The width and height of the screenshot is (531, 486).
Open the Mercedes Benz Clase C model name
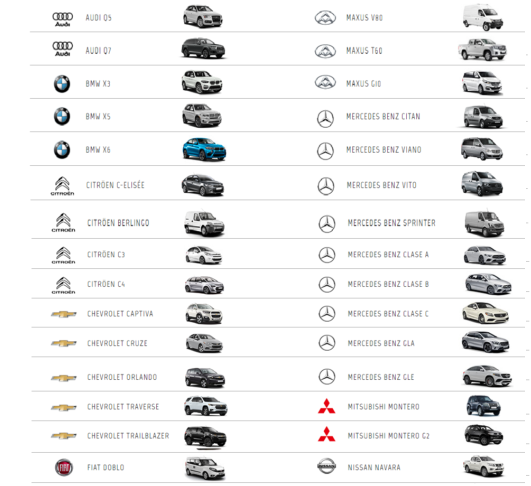pos(388,314)
